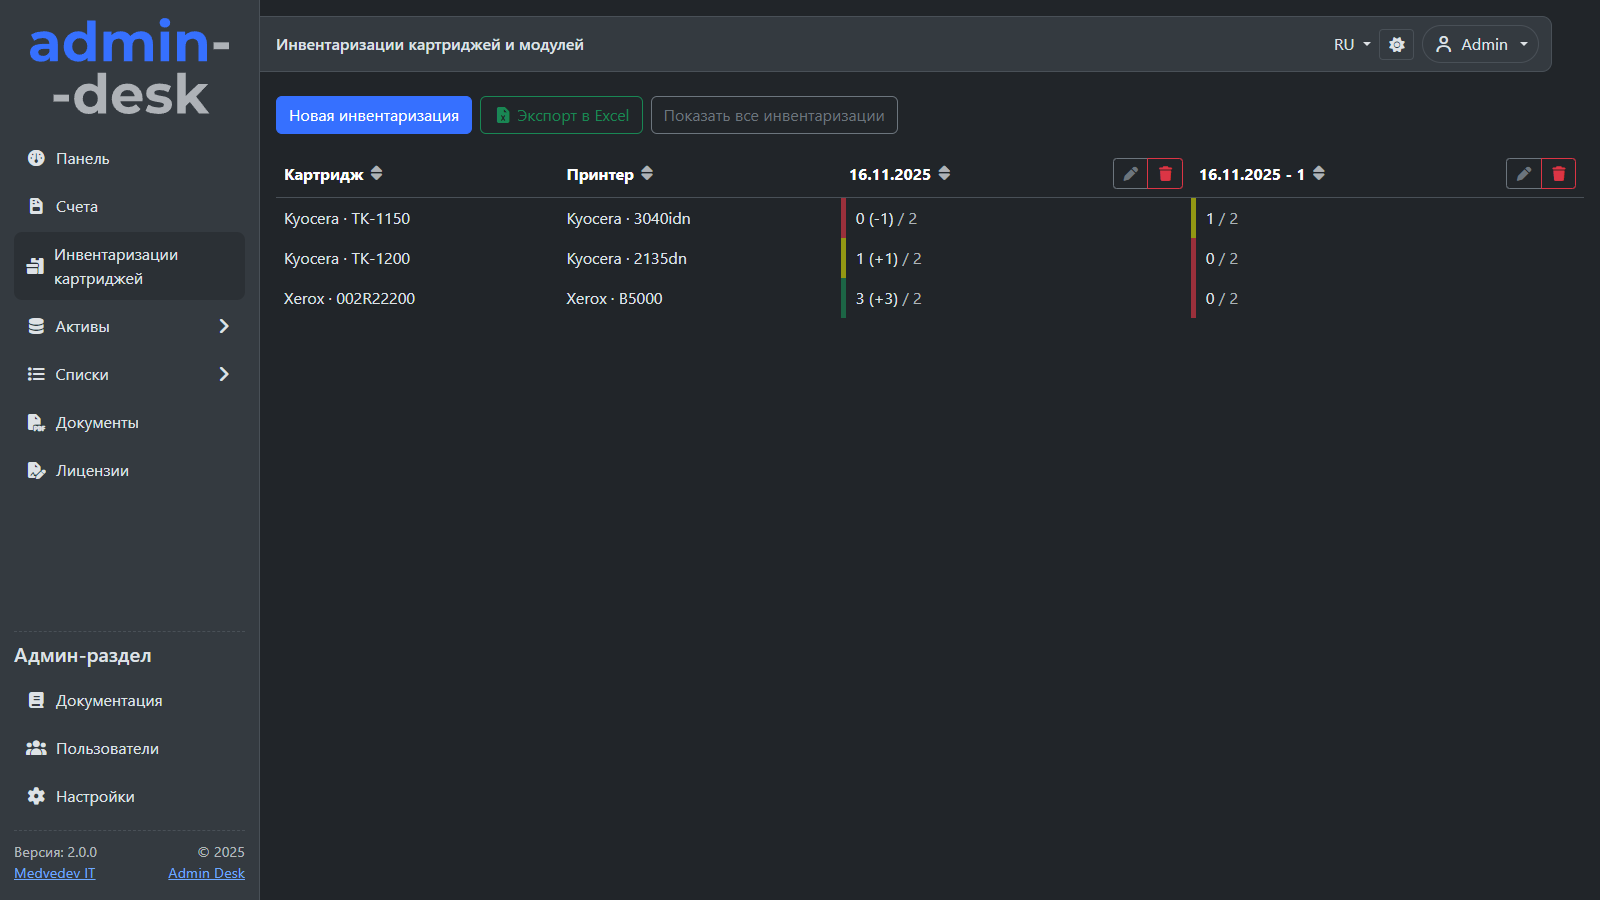
Task: Sort table by Принтер column
Action: click(x=647, y=174)
